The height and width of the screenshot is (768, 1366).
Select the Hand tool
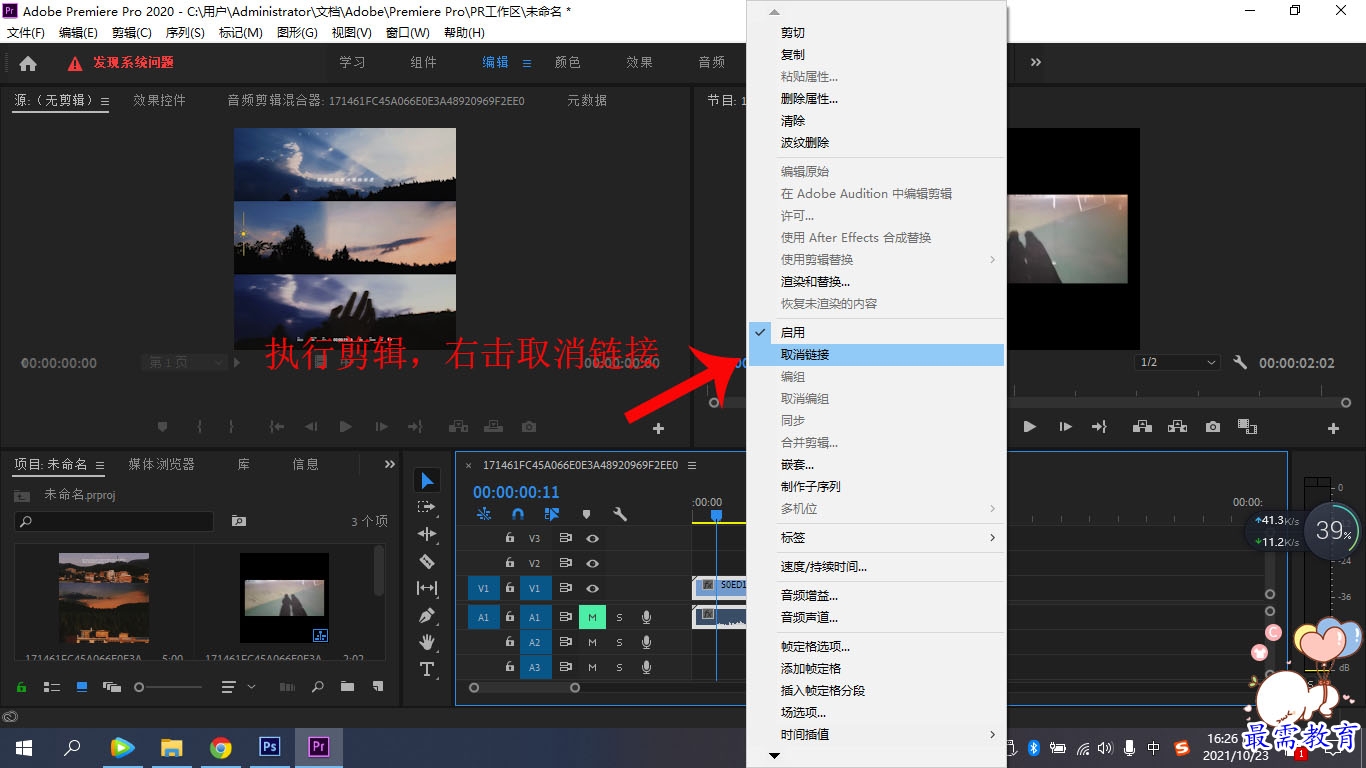(x=427, y=642)
